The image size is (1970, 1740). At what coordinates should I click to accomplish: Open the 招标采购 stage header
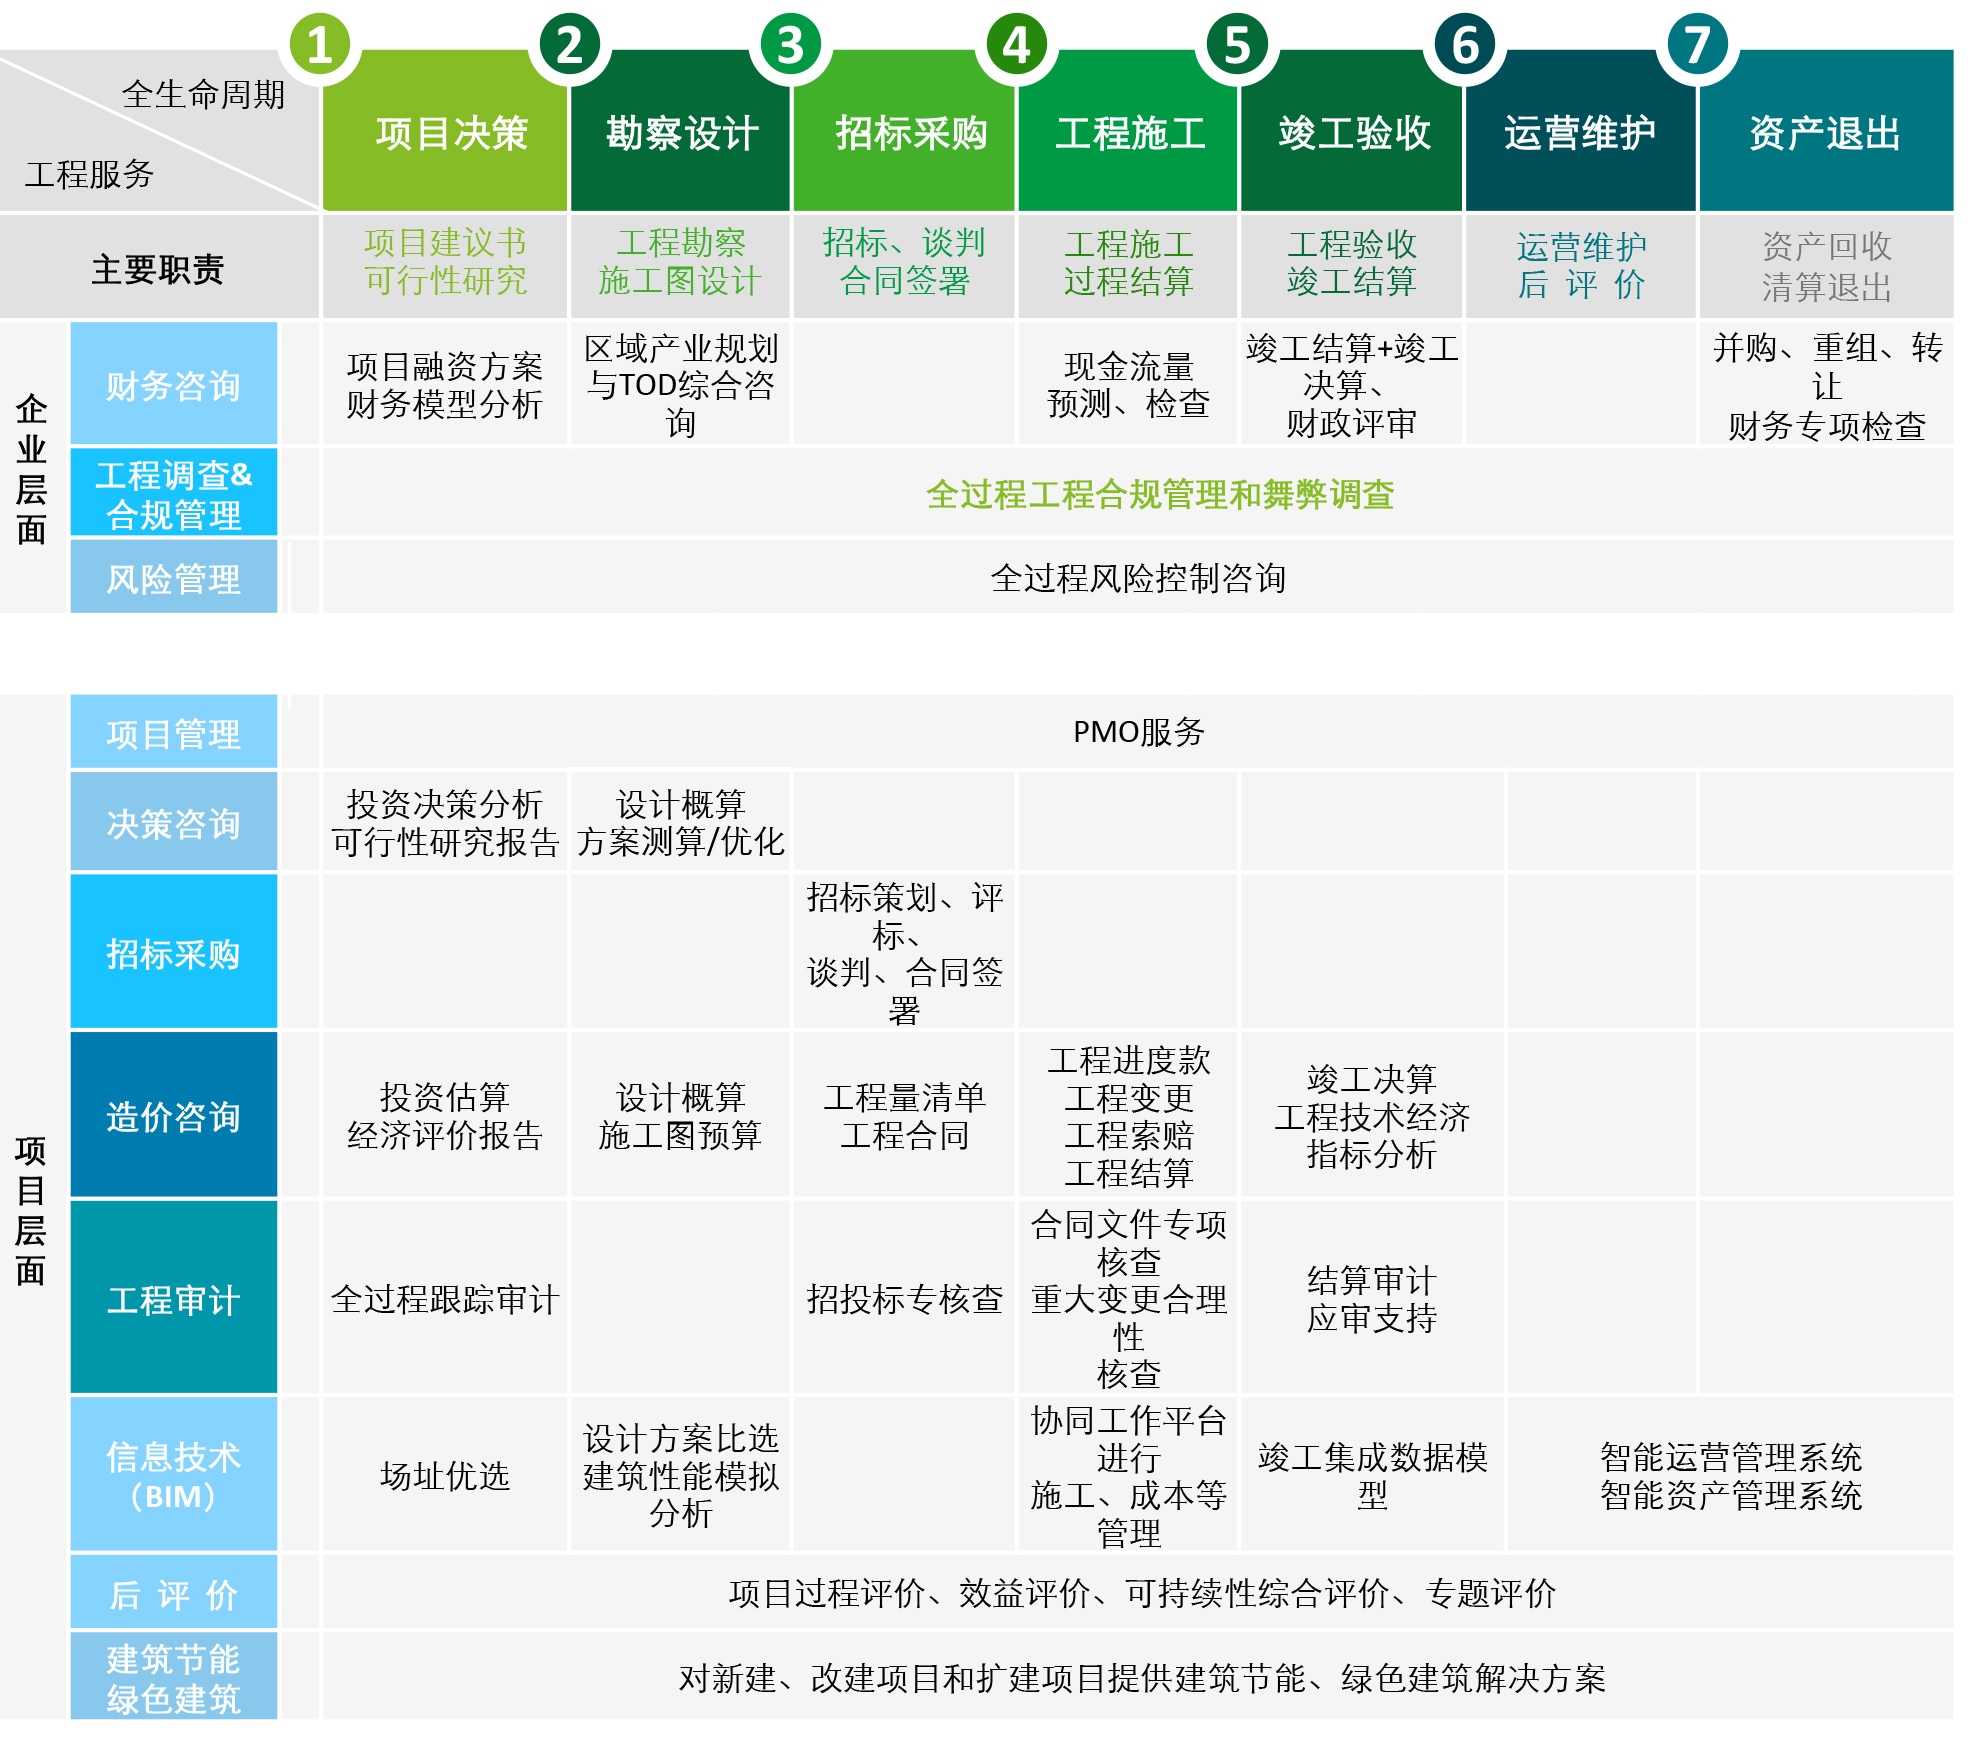click(x=910, y=133)
